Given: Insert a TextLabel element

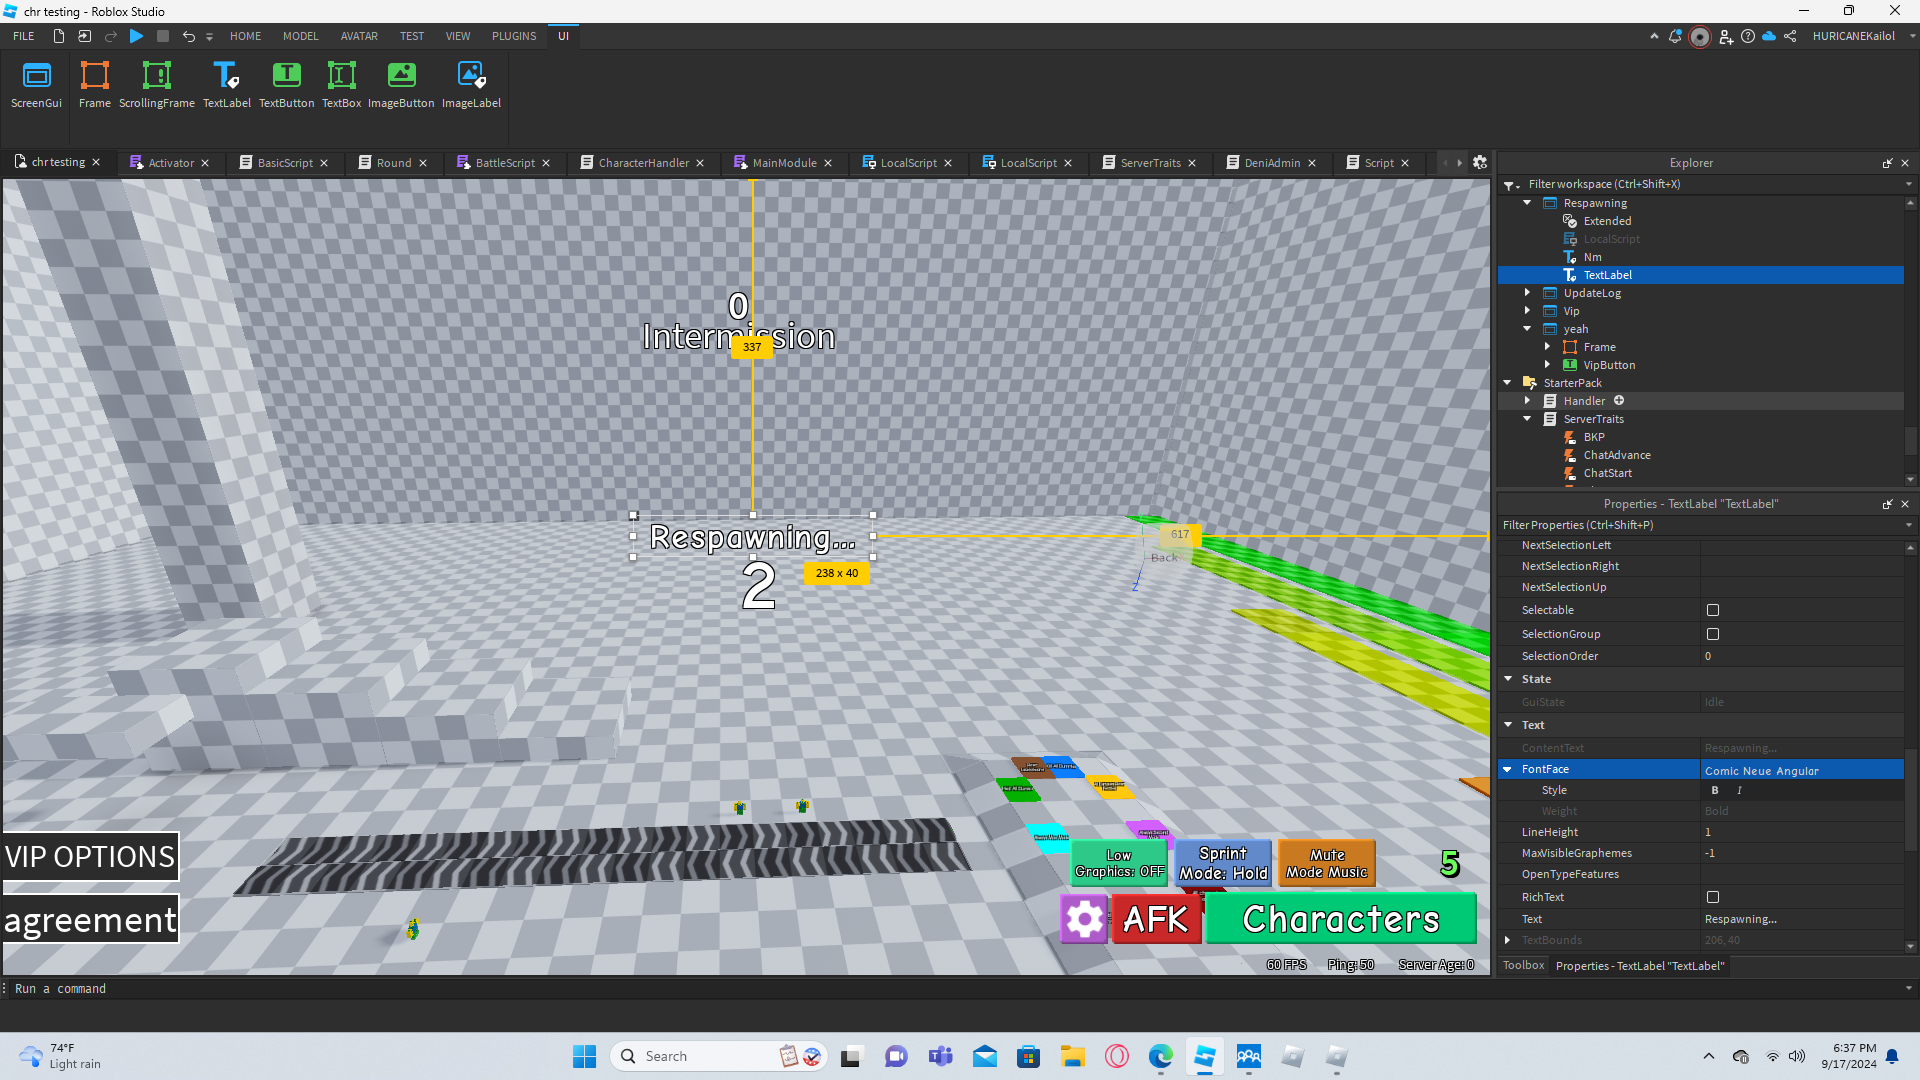Looking at the screenshot, I should (x=226, y=84).
